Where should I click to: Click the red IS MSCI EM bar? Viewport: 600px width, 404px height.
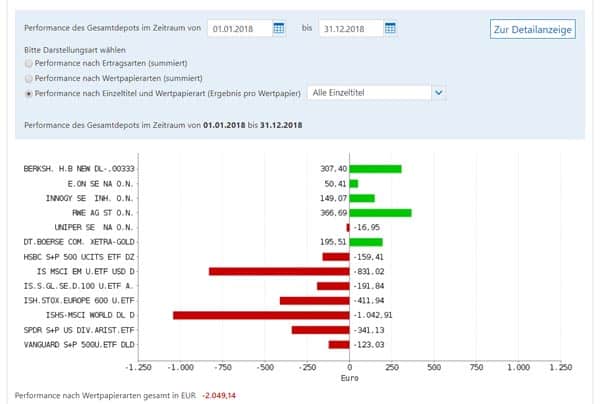pos(279,271)
